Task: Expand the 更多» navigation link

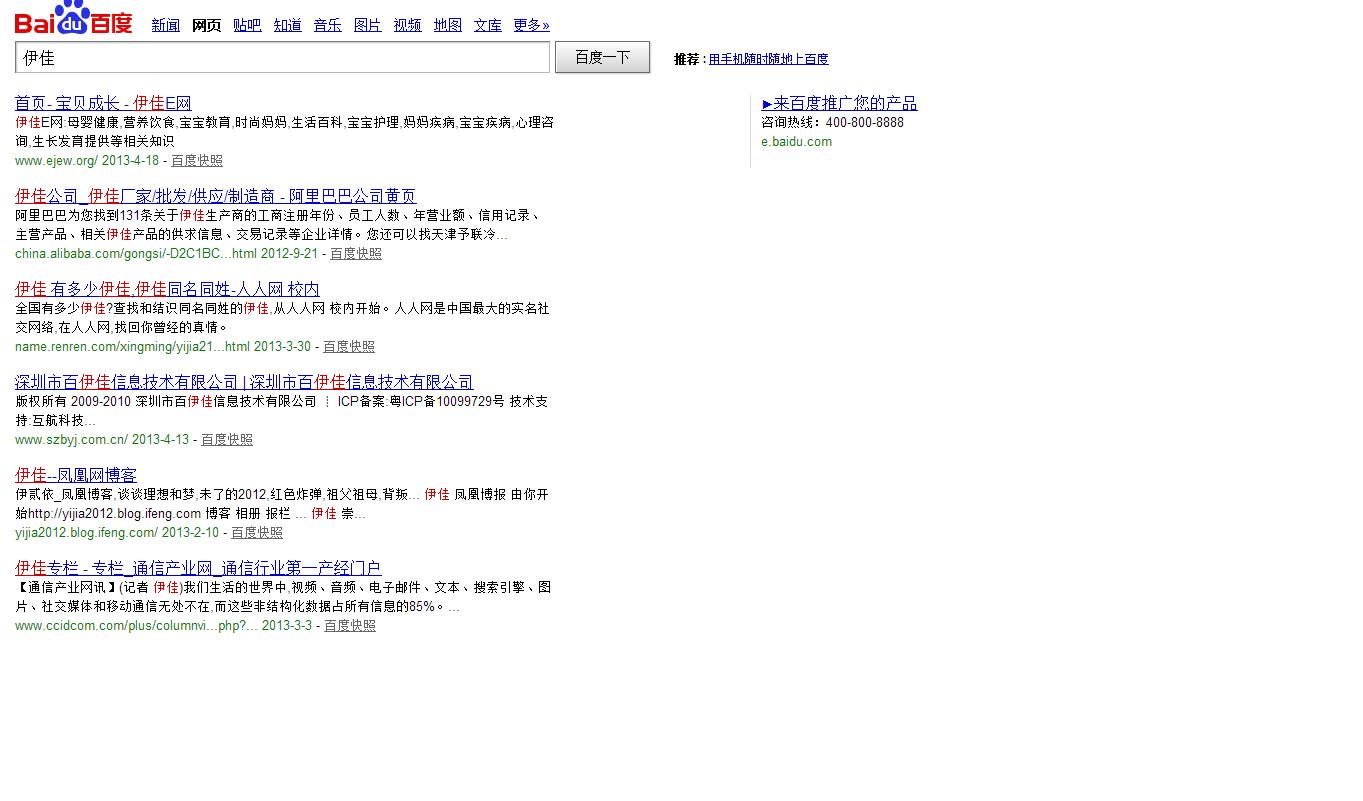Action: point(532,25)
